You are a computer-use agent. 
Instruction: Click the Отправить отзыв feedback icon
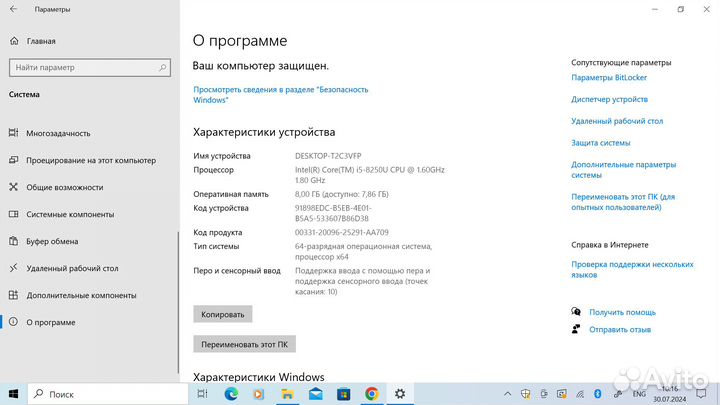576,329
